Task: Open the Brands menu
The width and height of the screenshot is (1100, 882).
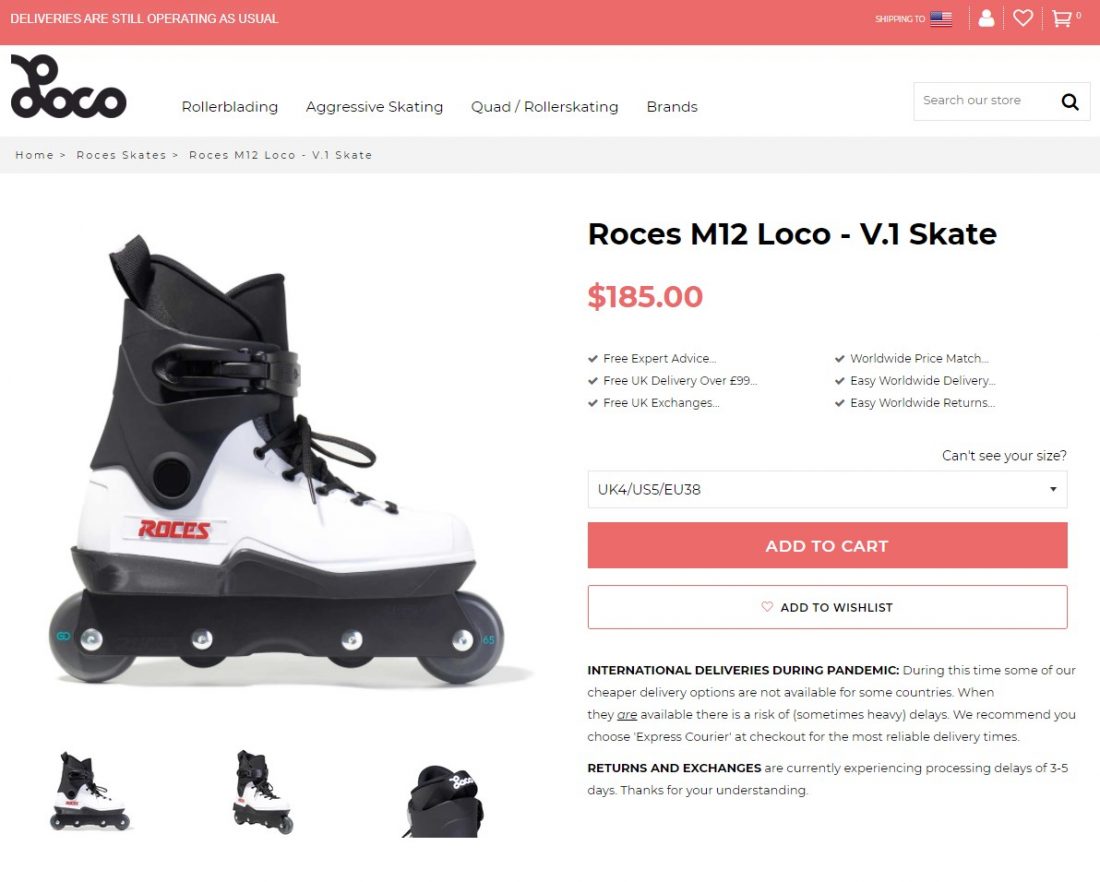Action: pyautogui.click(x=672, y=107)
